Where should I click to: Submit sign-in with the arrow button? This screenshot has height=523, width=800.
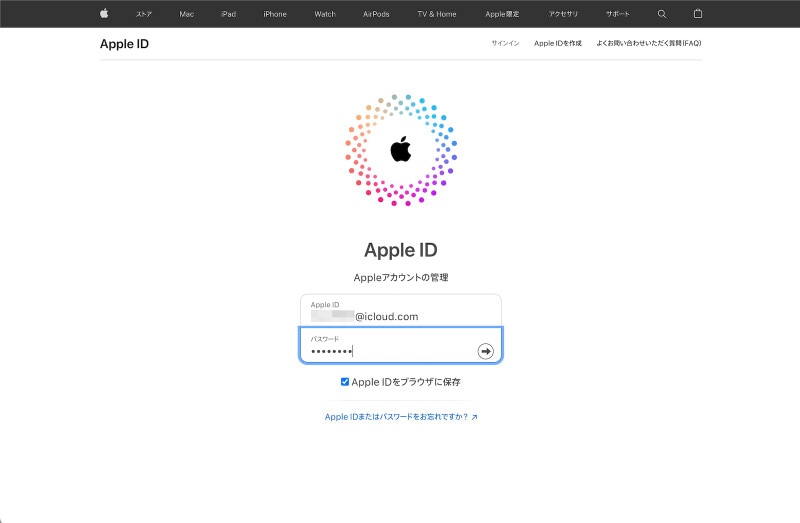(485, 351)
